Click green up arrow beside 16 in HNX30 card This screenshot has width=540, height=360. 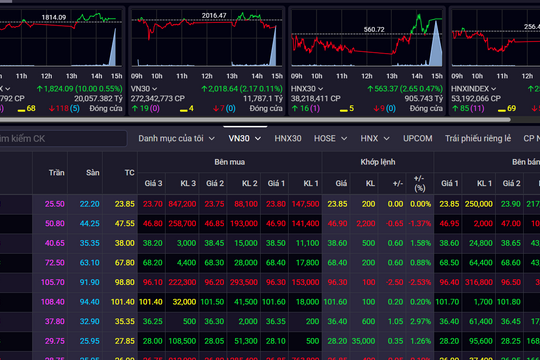tap(295, 109)
